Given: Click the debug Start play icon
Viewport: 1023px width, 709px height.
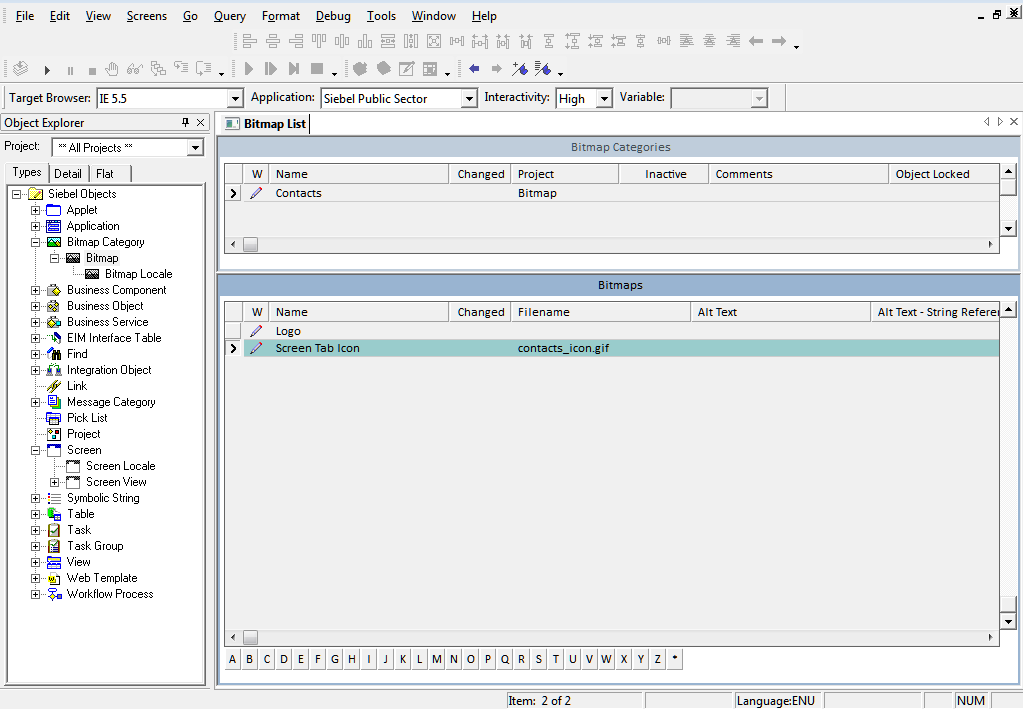Looking at the screenshot, I should (47, 70).
